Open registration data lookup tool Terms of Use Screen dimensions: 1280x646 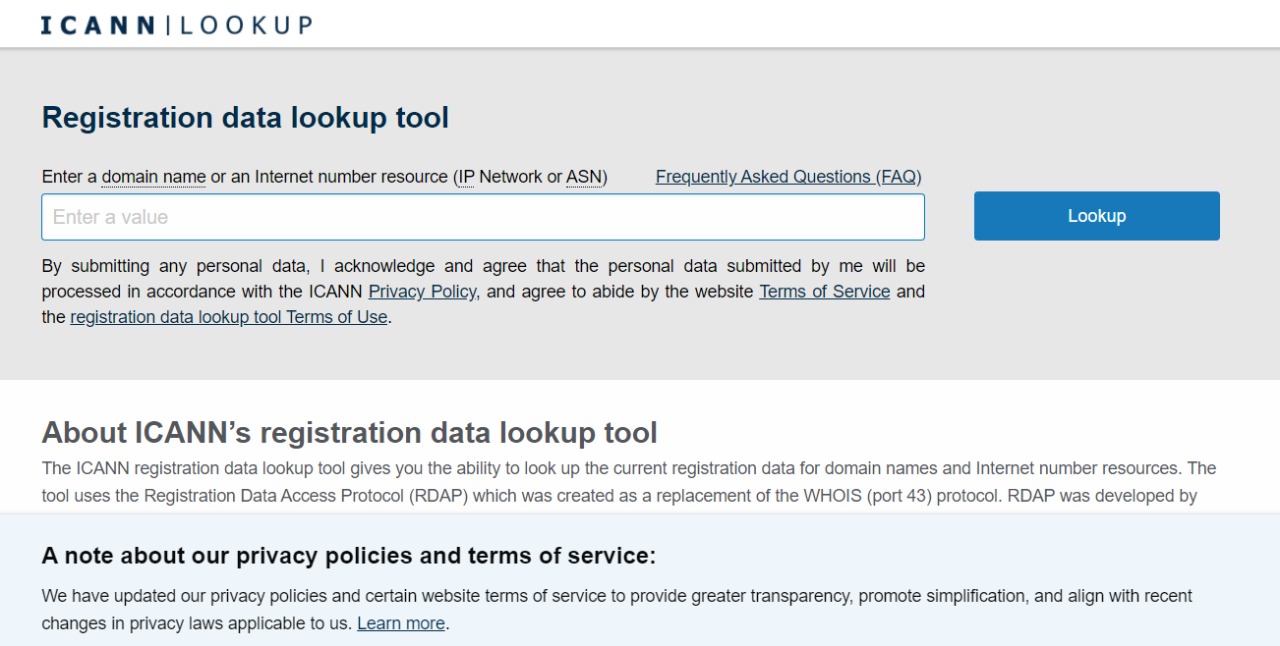[228, 318]
